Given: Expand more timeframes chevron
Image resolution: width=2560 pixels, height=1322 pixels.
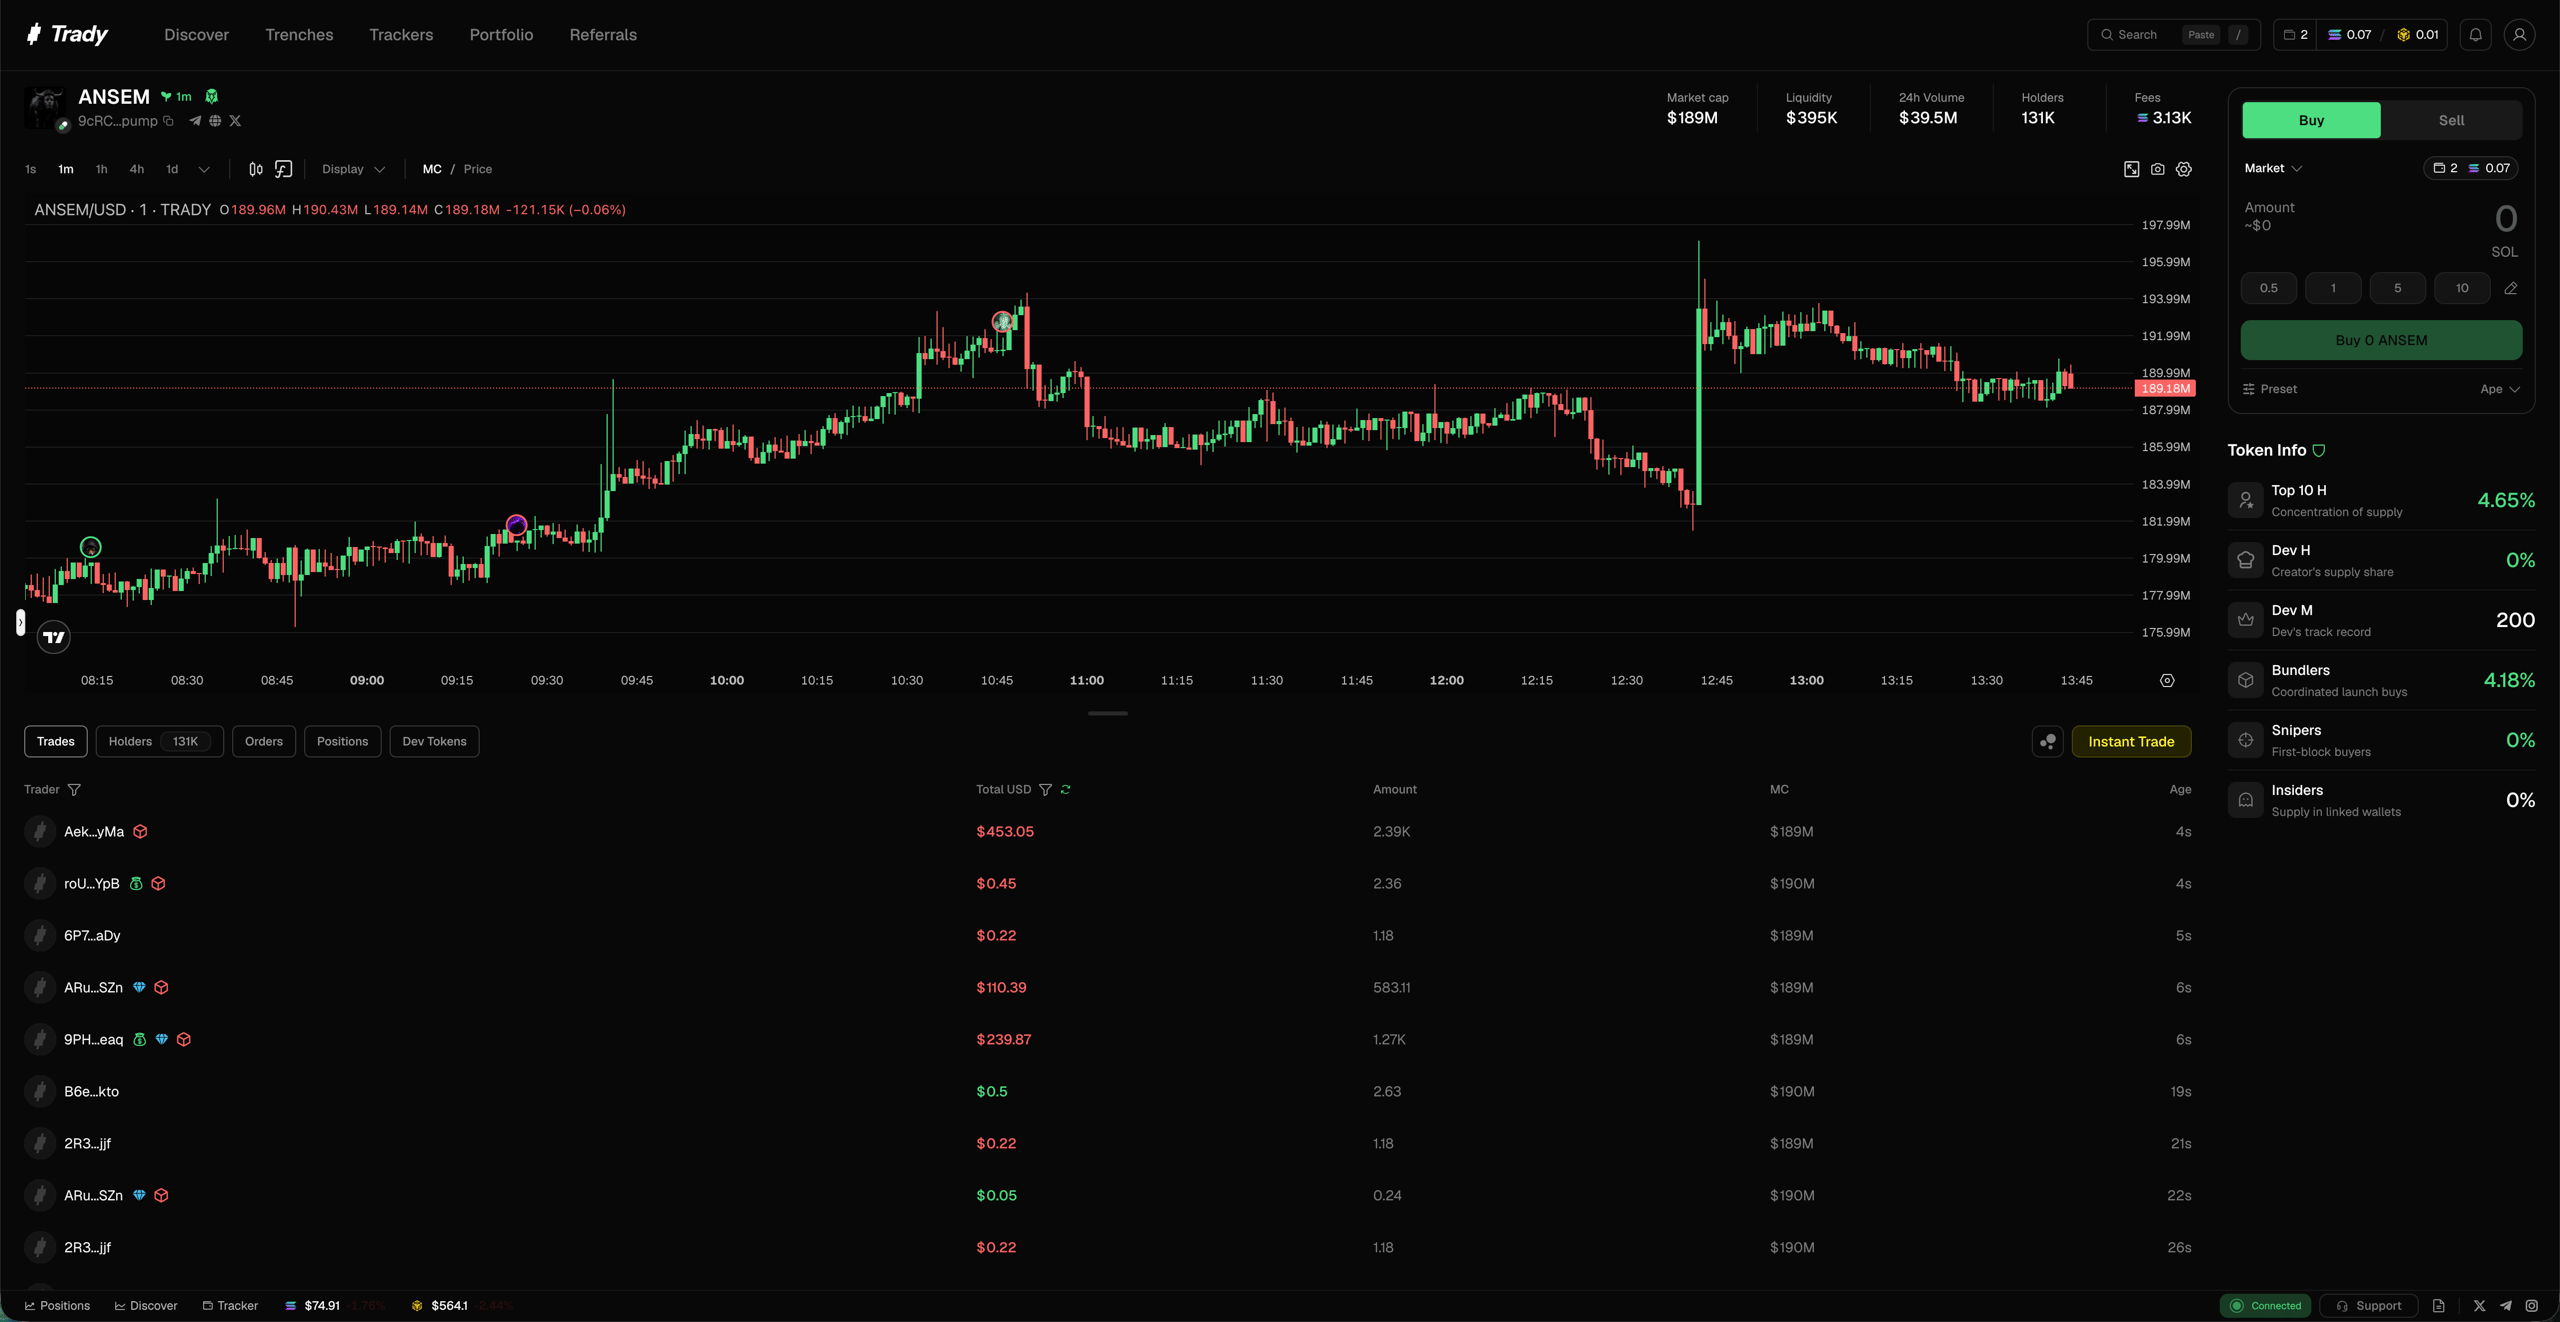Looking at the screenshot, I should (x=204, y=169).
